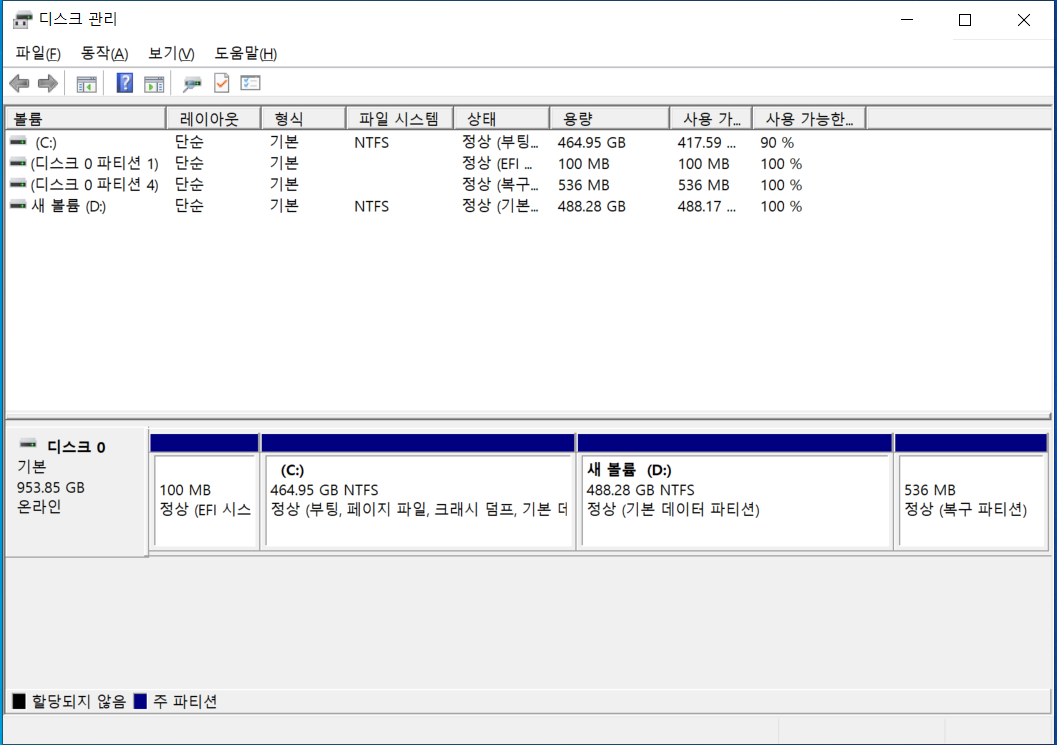Close the Disk Management window
The width and height of the screenshot is (1057, 745).
coord(1023,20)
